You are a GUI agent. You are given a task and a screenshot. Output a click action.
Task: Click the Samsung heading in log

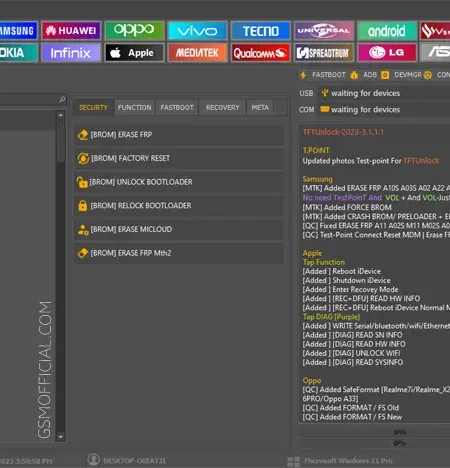click(317, 179)
